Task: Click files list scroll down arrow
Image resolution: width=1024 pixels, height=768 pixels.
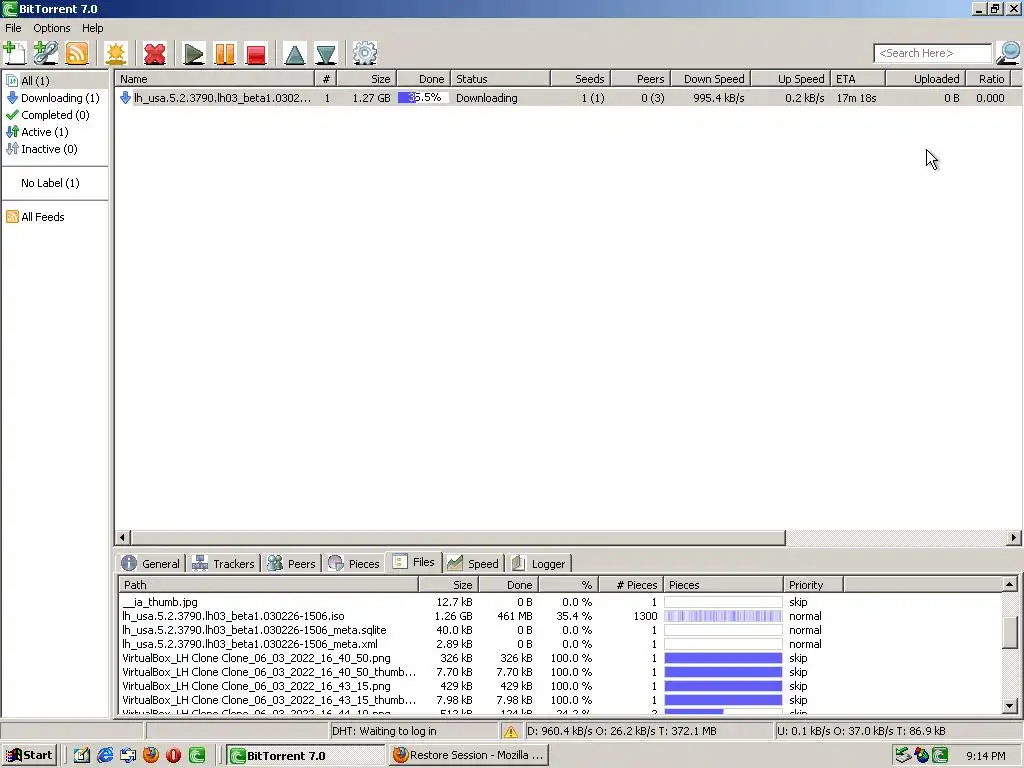Action: pyautogui.click(x=1010, y=705)
